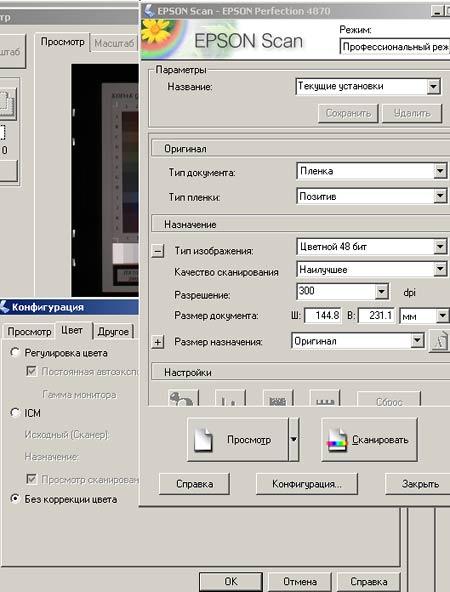Select the Регулировка цвета radio button
The width and height of the screenshot is (450, 592).
(x=15, y=353)
